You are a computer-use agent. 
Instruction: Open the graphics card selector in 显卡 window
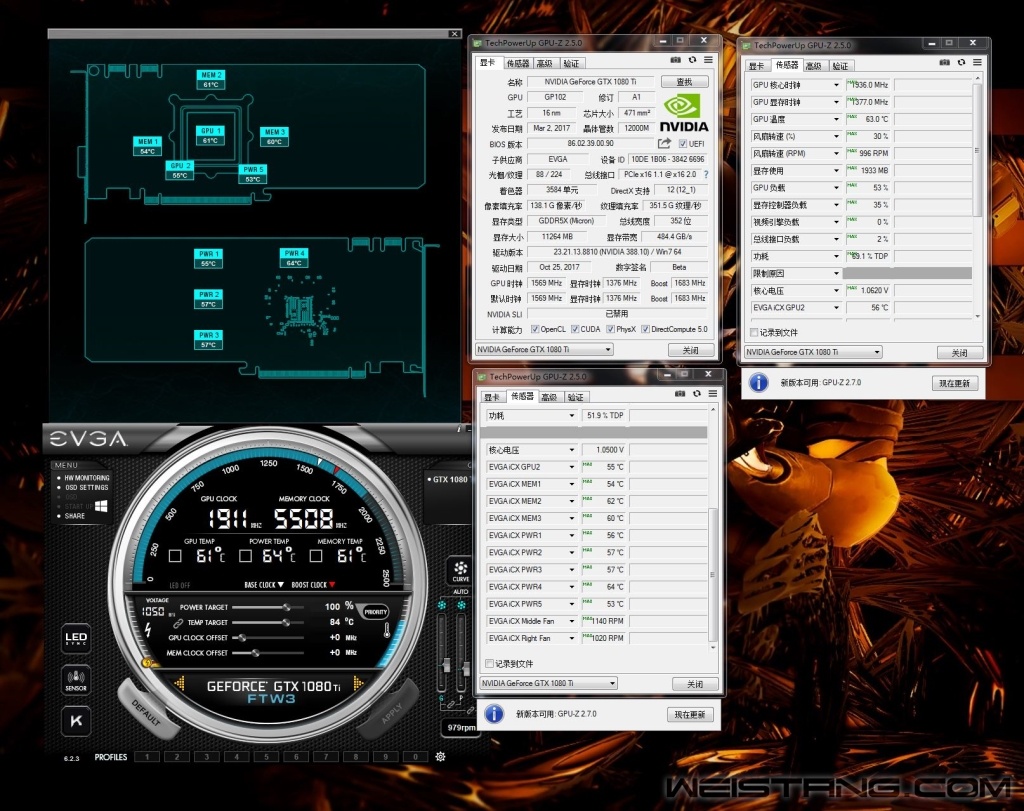coord(544,350)
